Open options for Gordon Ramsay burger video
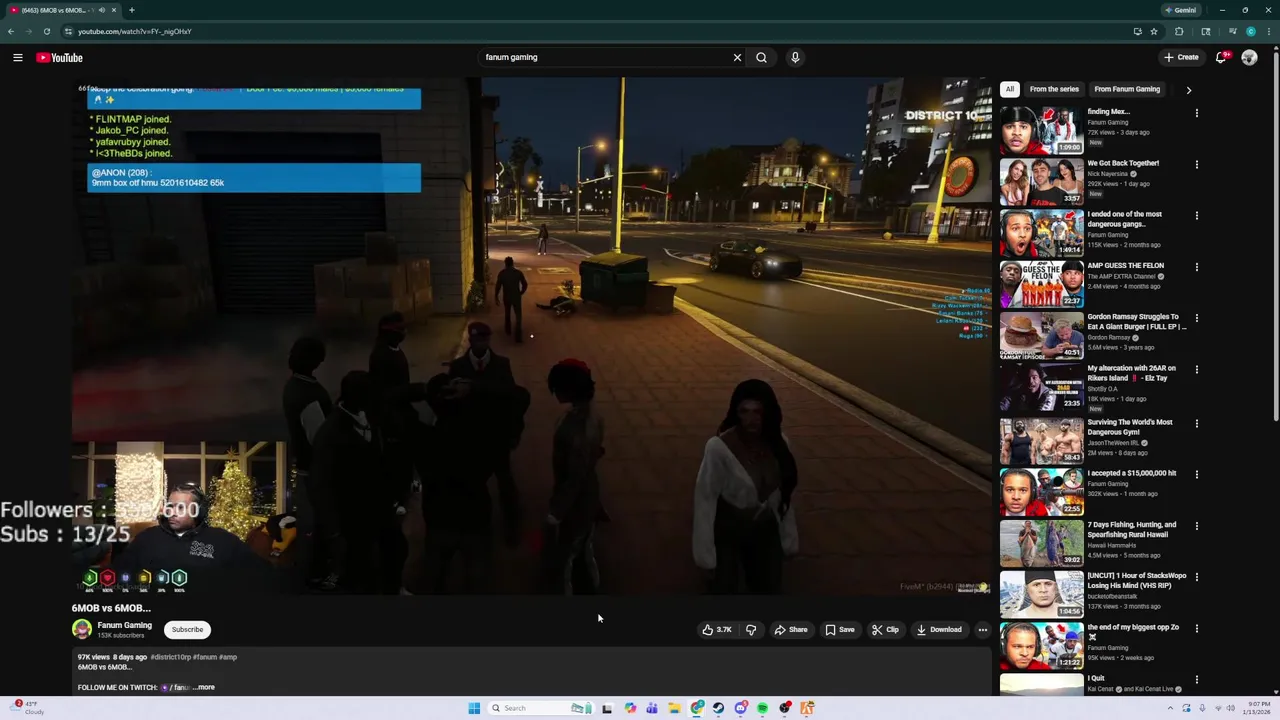 coord(1196,318)
